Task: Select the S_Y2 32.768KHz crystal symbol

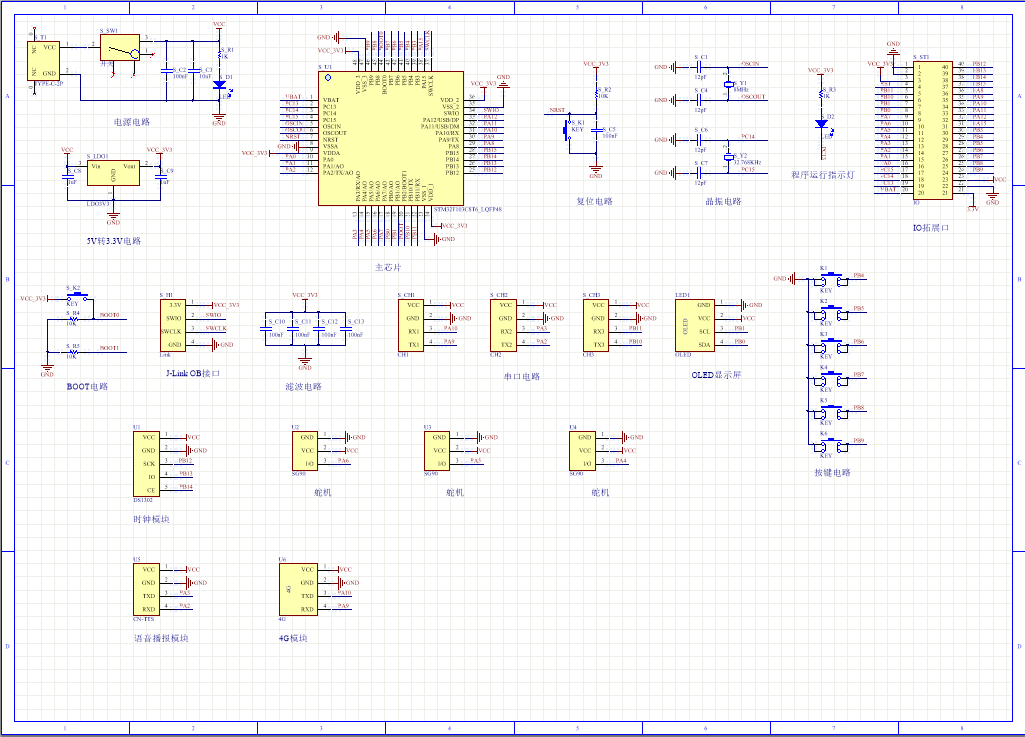Action: pyautogui.click(x=728, y=158)
